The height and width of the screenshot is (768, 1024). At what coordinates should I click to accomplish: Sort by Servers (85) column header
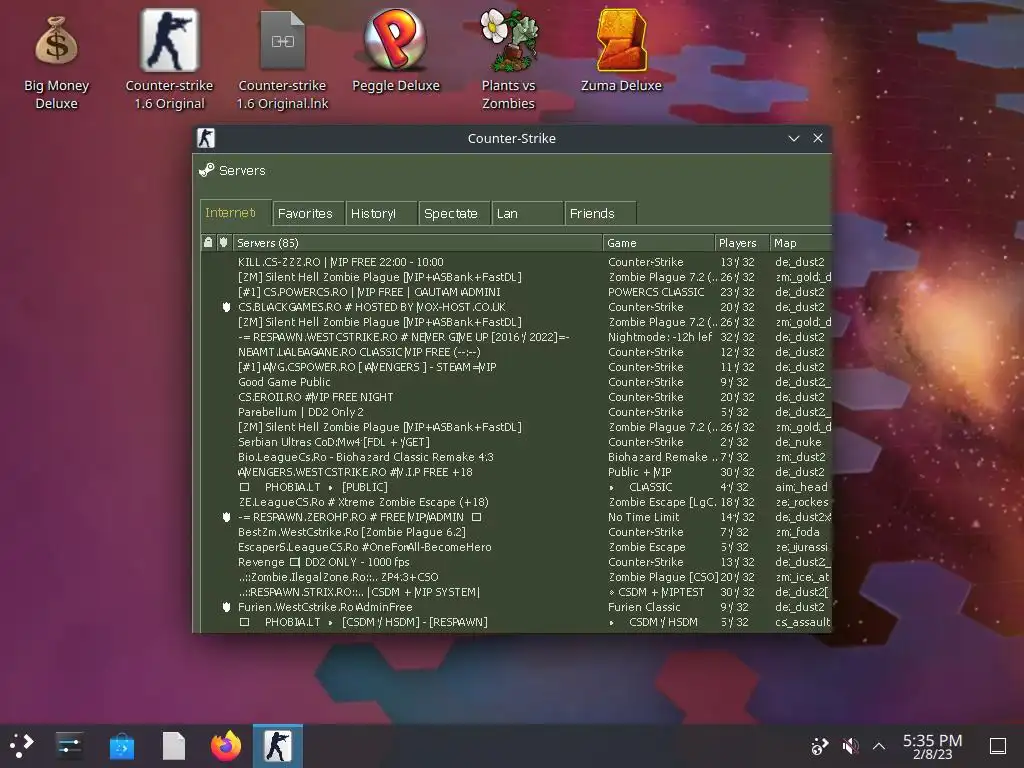(x=417, y=243)
